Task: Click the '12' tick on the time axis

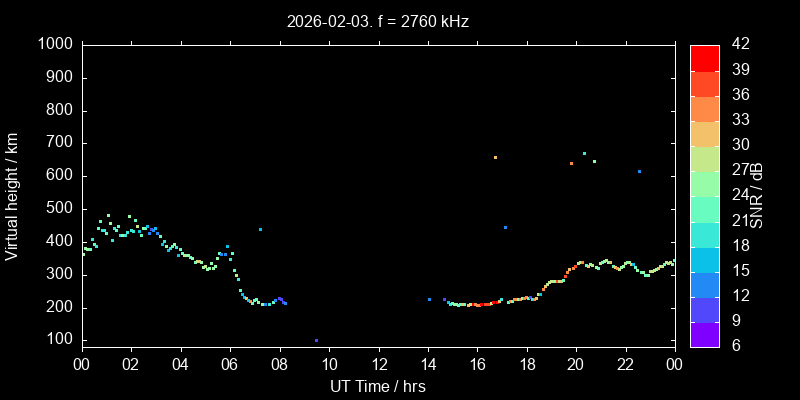Action: tap(378, 365)
